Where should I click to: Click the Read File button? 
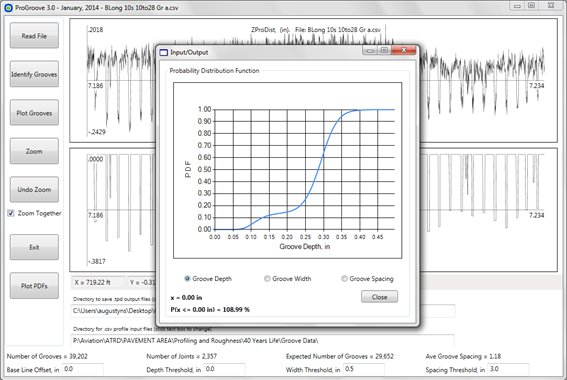coord(34,35)
